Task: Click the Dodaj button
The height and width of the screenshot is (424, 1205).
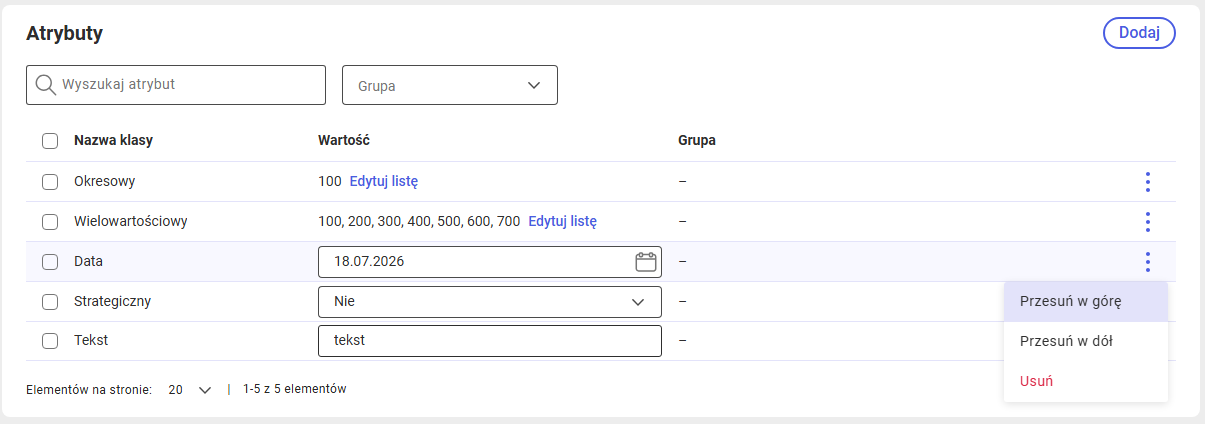Action: pyautogui.click(x=1139, y=33)
